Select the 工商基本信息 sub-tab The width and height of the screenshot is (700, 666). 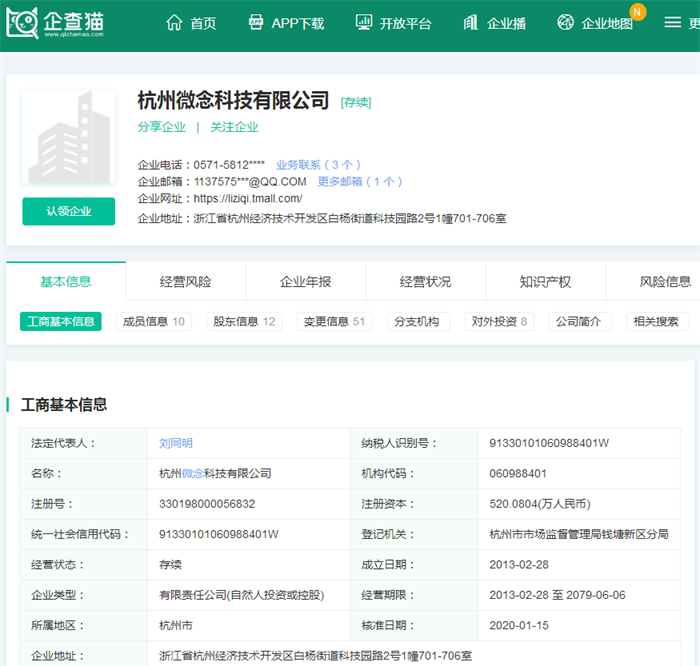tap(61, 321)
